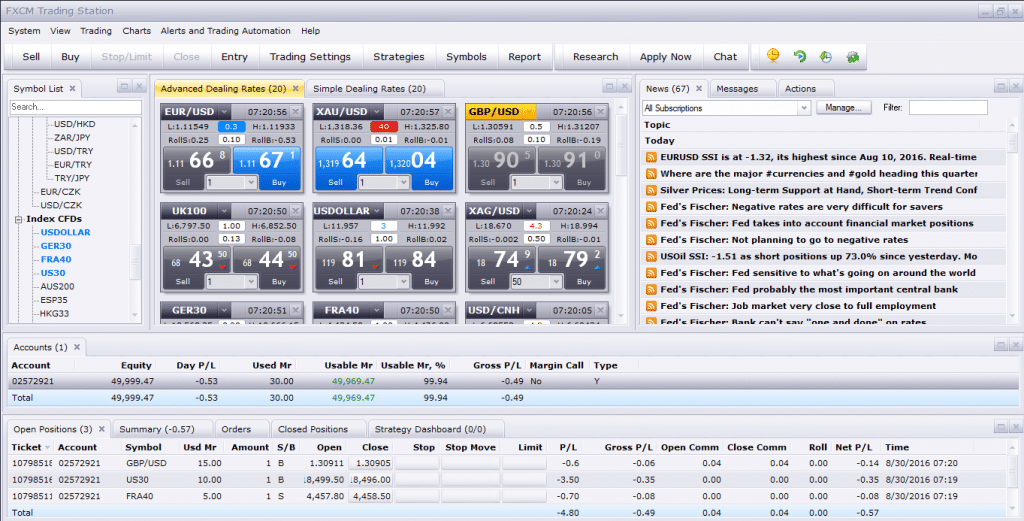Select US30 in the symbol tree

tap(53, 273)
